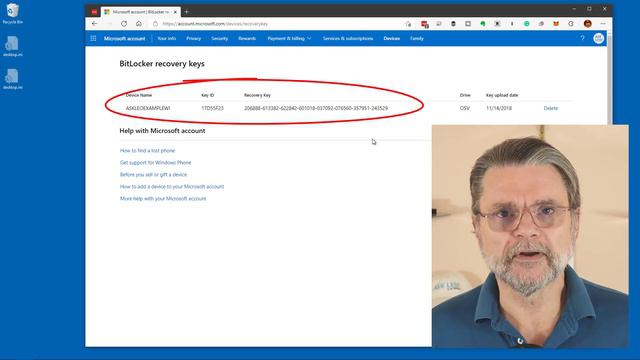Image resolution: width=640 pixels, height=360 pixels.
Task: Open the Devices menu item
Action: point(391,38)
